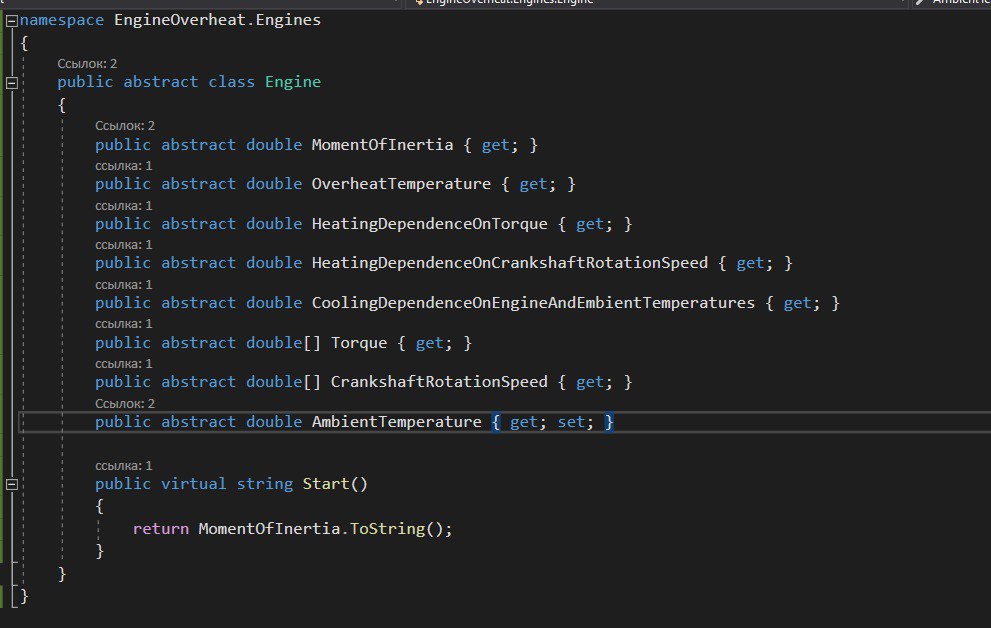
Task: Collapse the EngineOverheat.Engines namespace block
Action: (11, 21)
